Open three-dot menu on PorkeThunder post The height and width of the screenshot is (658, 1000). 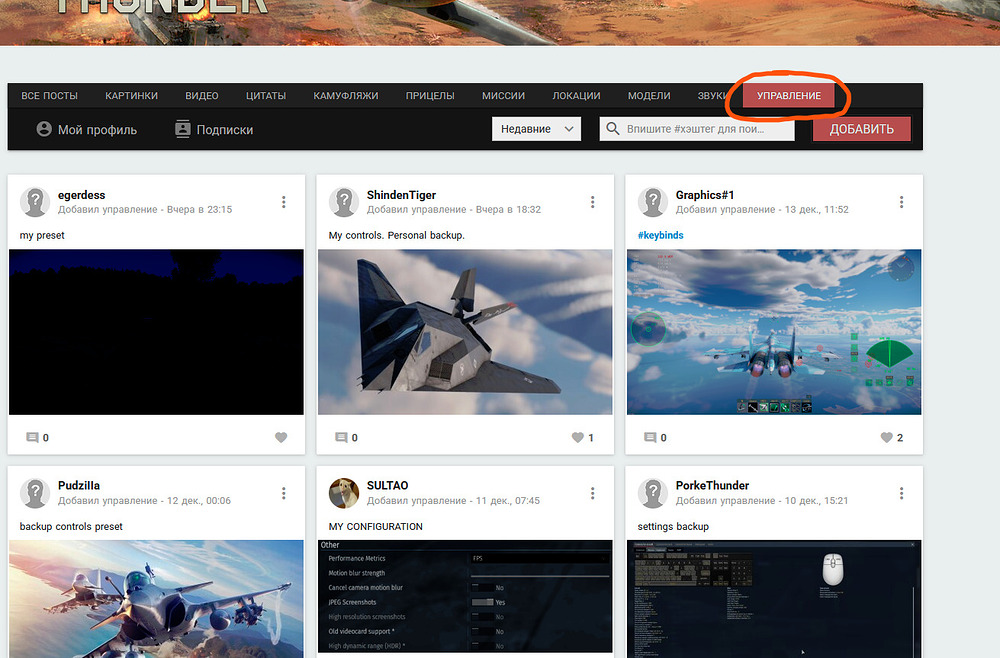coord(902,493)
